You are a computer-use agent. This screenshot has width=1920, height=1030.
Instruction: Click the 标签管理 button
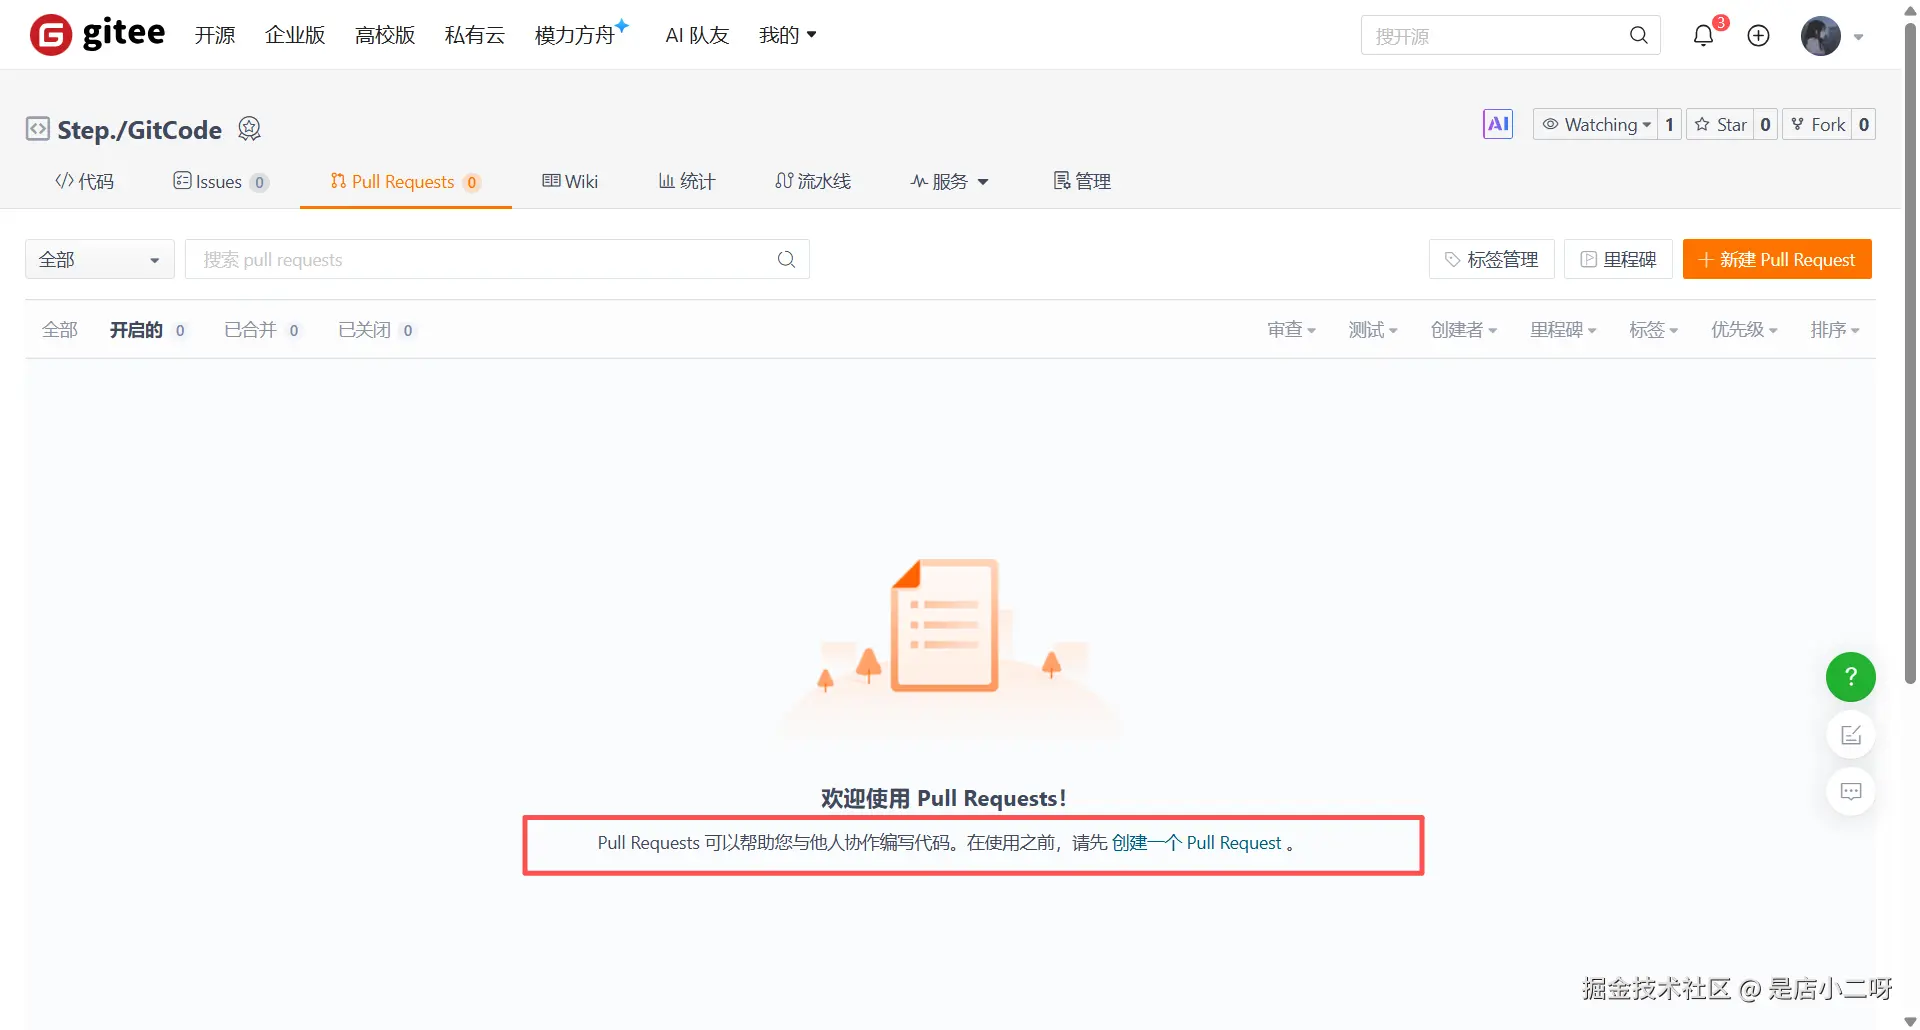[x=1491, y=259]
